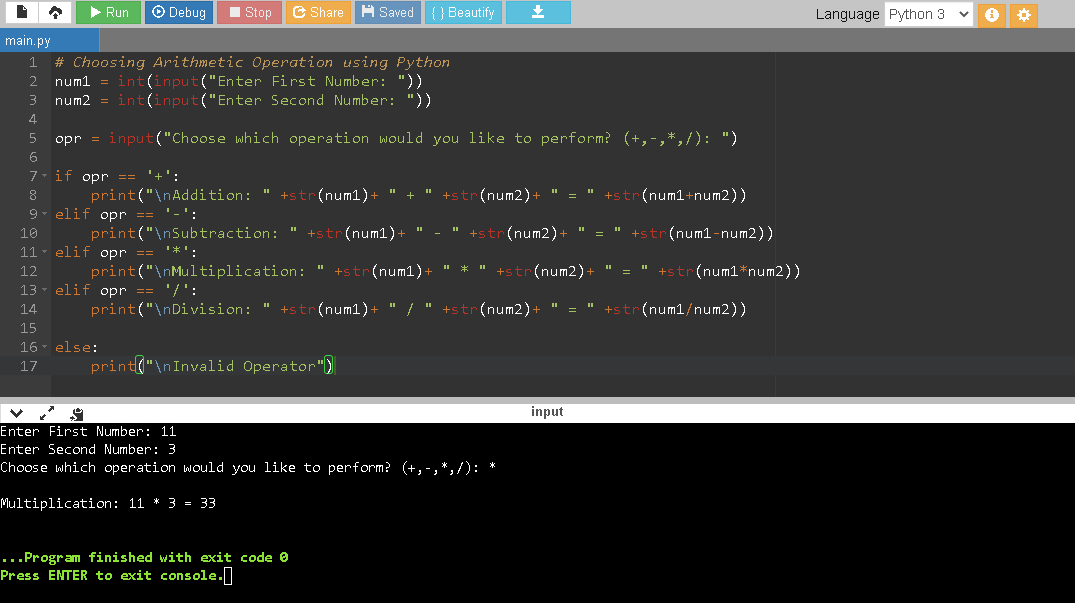Collapse the fold arrow on line 11

pyautogui.click(x=45, y=252)
